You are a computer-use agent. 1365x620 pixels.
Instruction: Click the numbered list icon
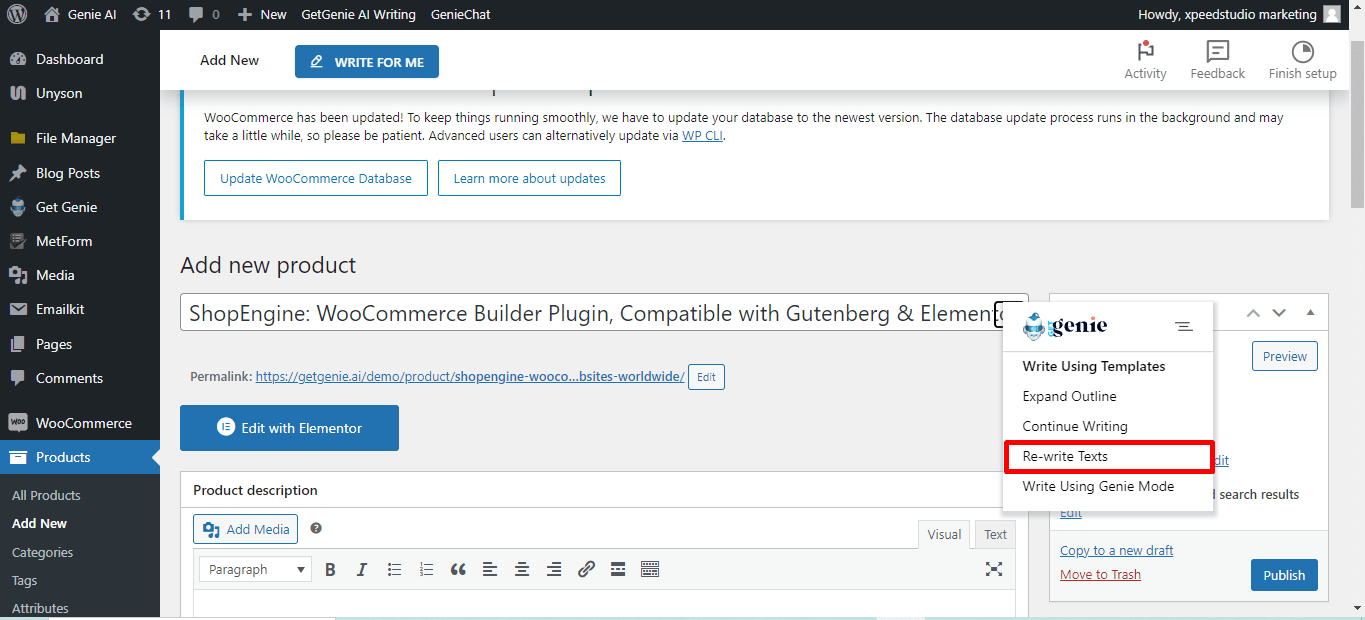click(426, 569)
